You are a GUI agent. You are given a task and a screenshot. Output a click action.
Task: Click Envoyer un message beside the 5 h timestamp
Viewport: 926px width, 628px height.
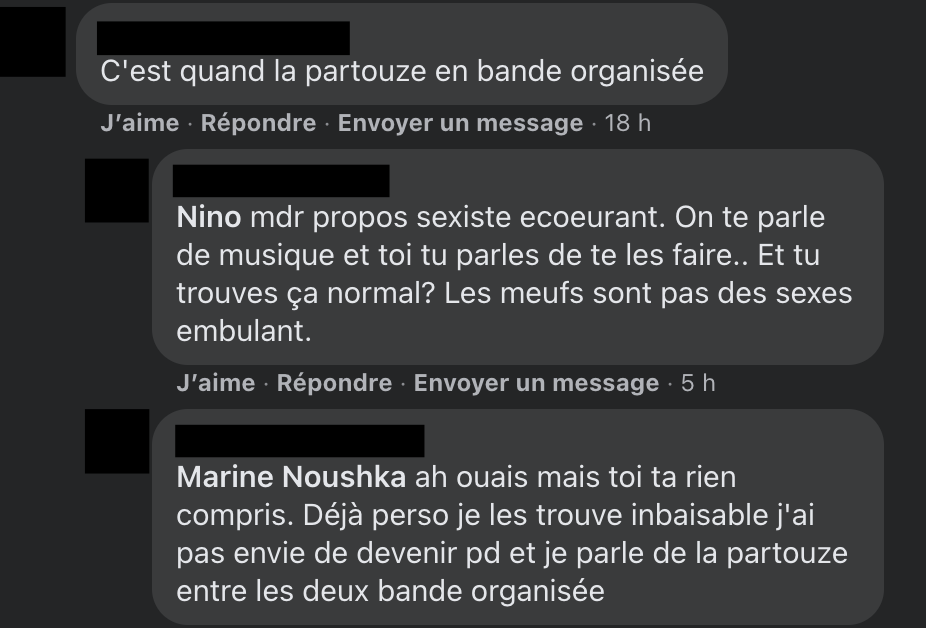click(x=536, y=383)
